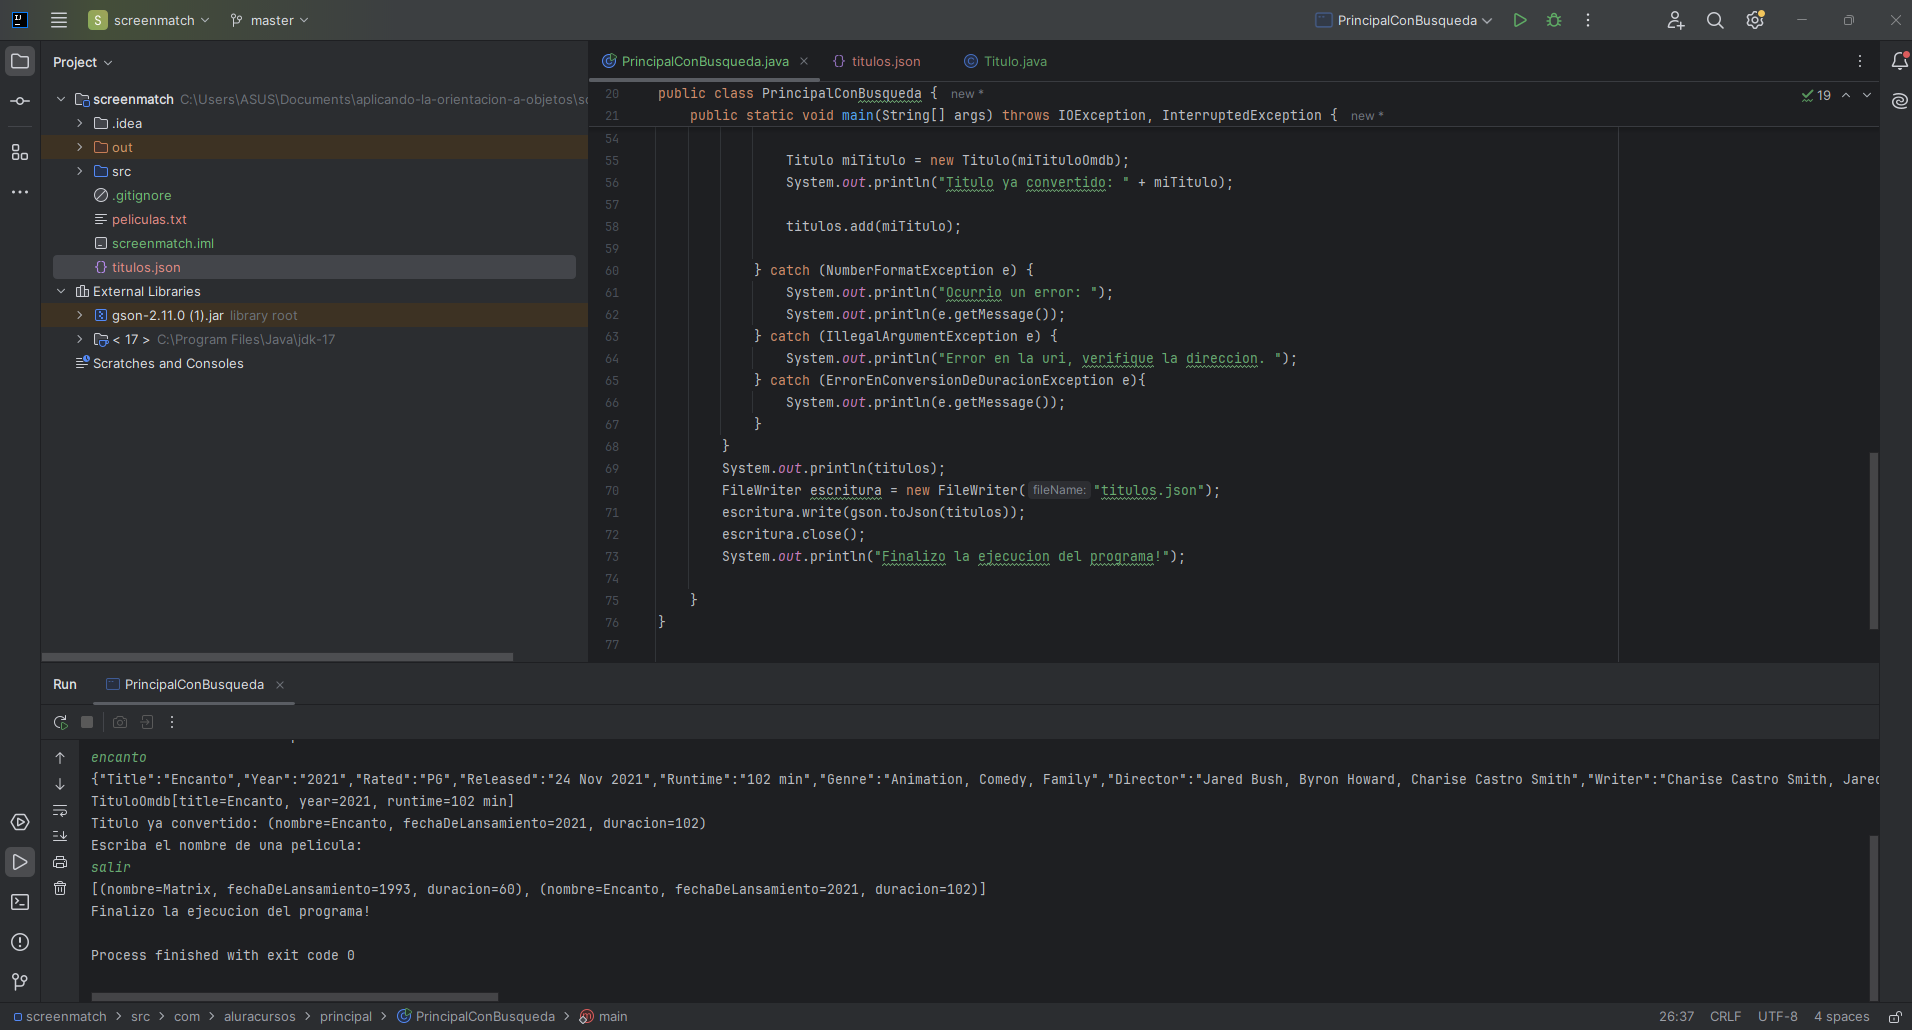This screenshot has width=1912, height=1030.
Task: Open the Terminal tool window
Action: [x=20, y=902]
